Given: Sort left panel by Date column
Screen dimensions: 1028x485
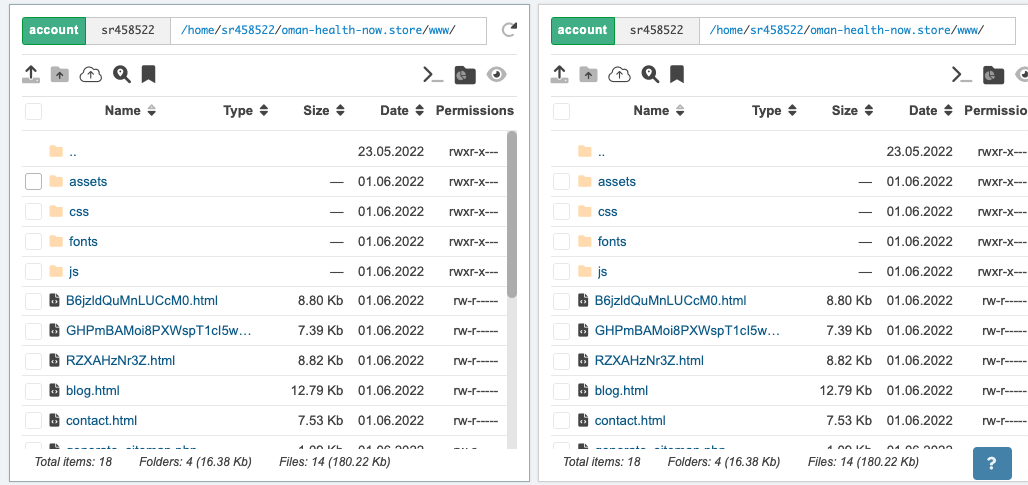Looking at the screenshot, I should [402, 111].
